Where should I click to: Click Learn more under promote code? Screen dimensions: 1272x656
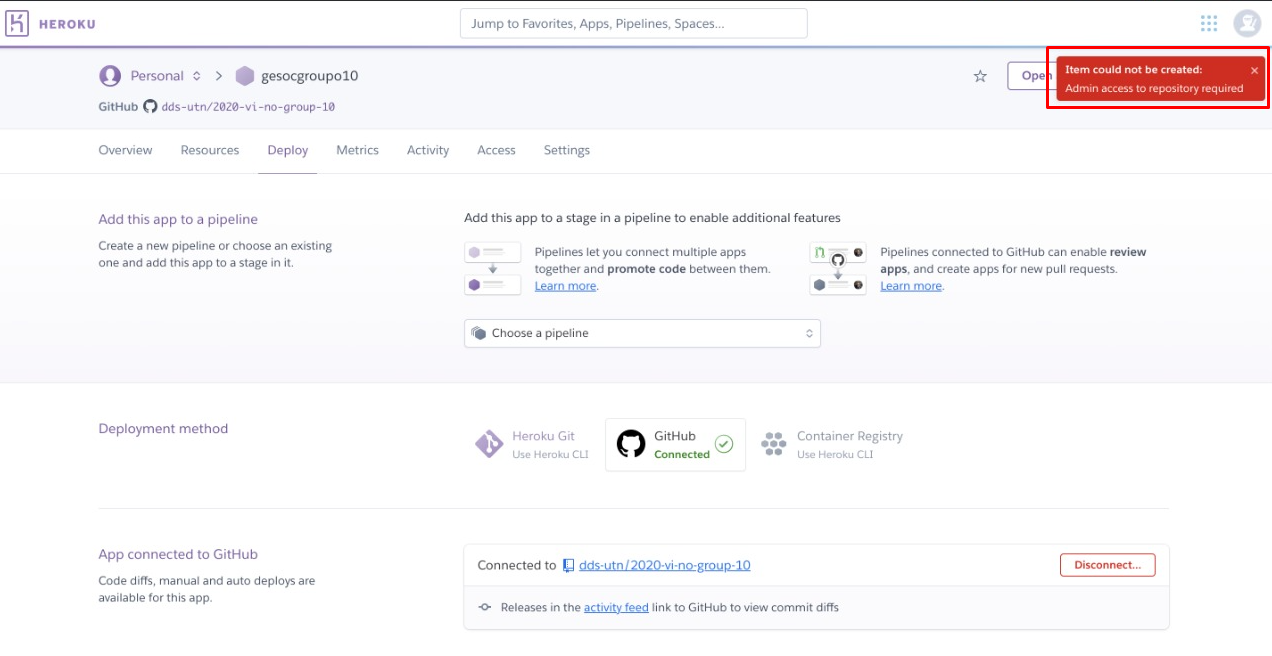coord(565,286)
